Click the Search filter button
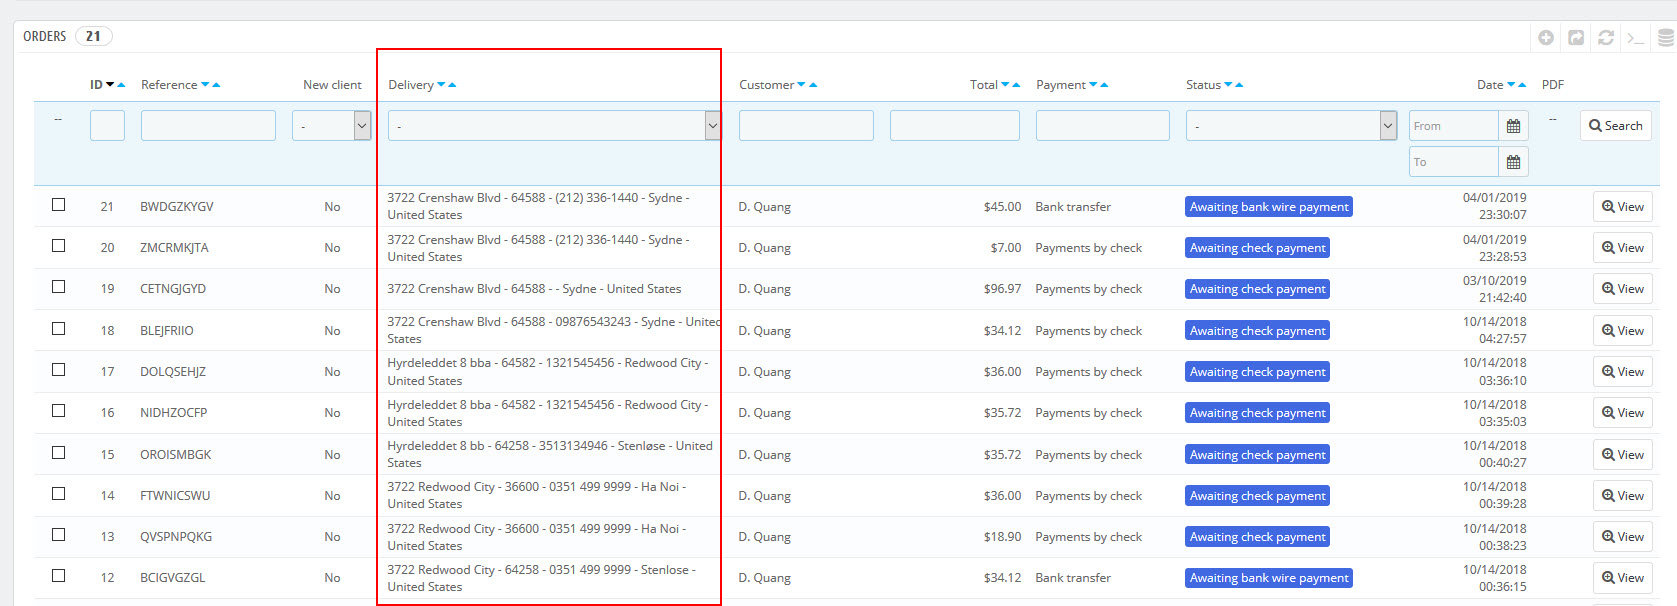The height and width of the screenshot is (606, 1677). 1615,126
